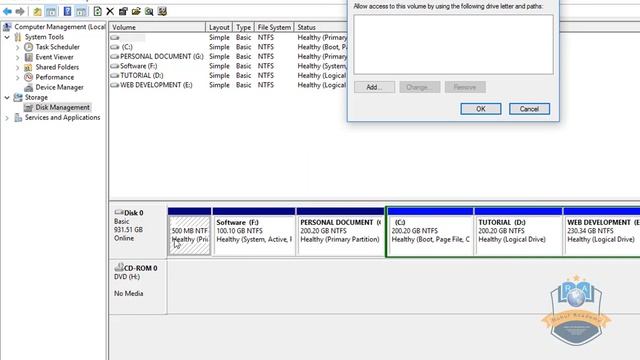The height and width of the screenshot is (360, 640).
Task: Select Disk Management in the tree
Action: pos(62,107)
